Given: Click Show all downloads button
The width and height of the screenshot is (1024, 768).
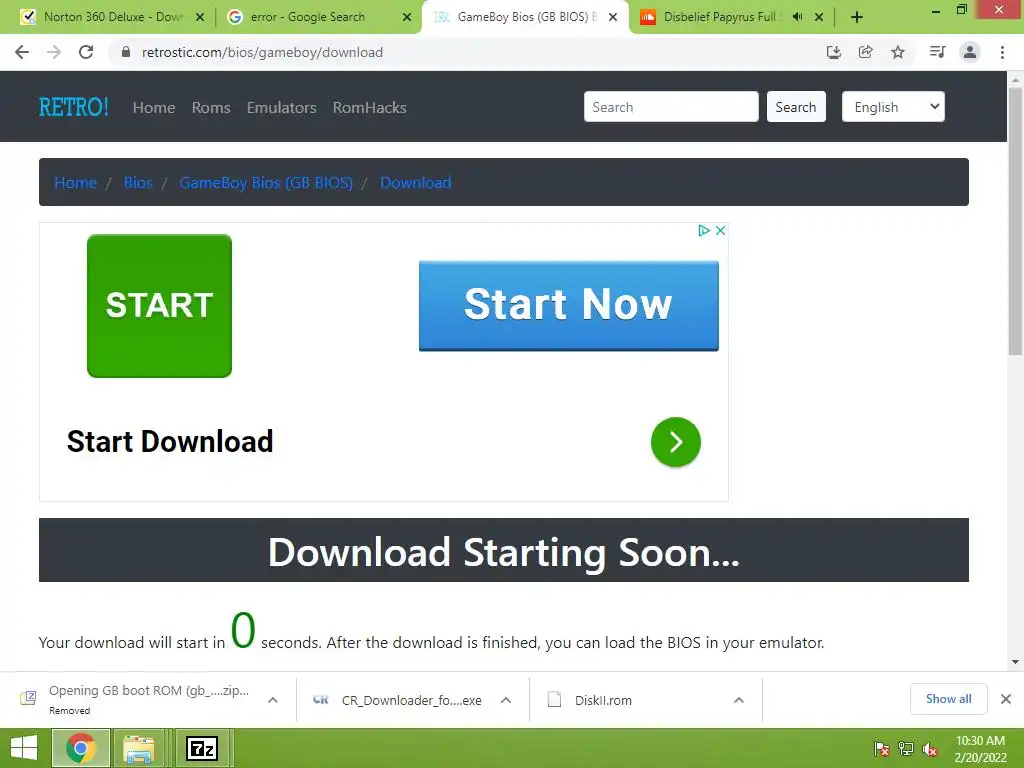Looking at the screenshot, I should click(x=948, y=699).
